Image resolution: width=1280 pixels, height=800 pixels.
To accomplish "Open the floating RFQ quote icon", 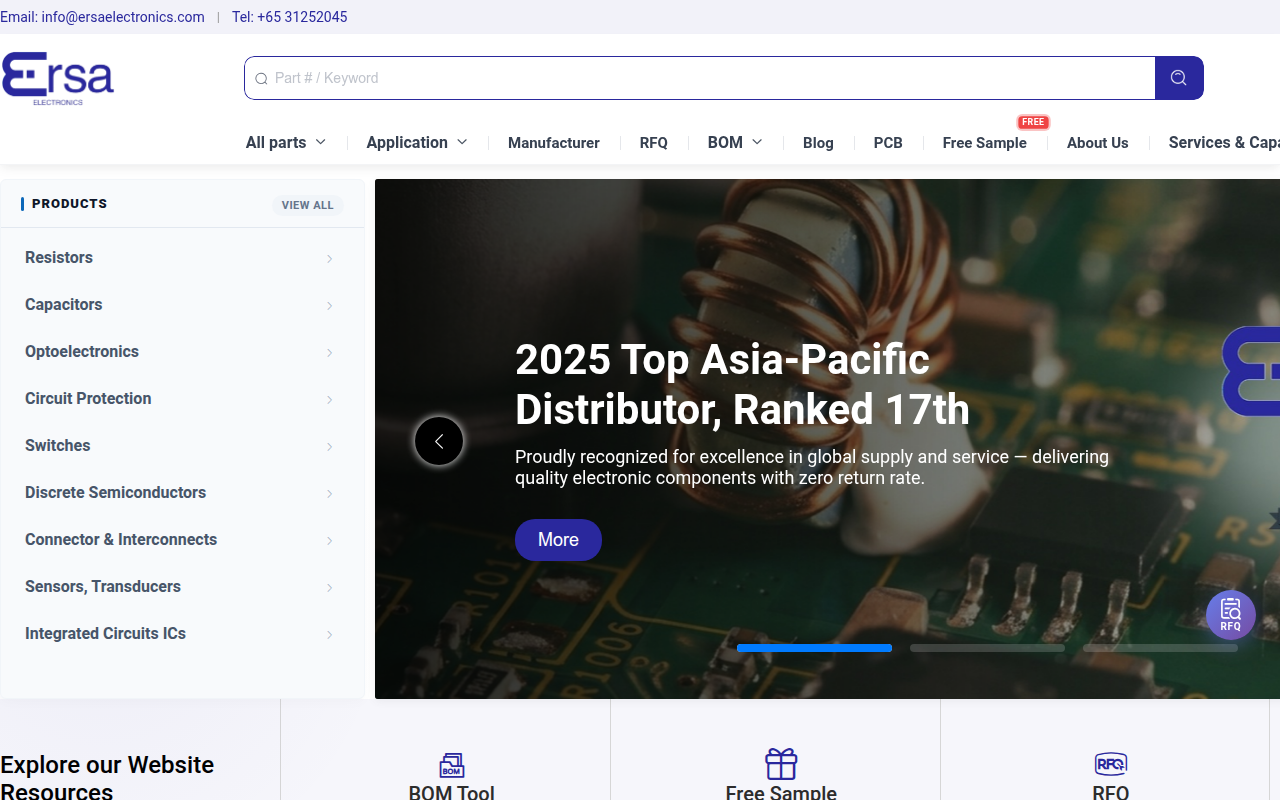I will 1230,614.
